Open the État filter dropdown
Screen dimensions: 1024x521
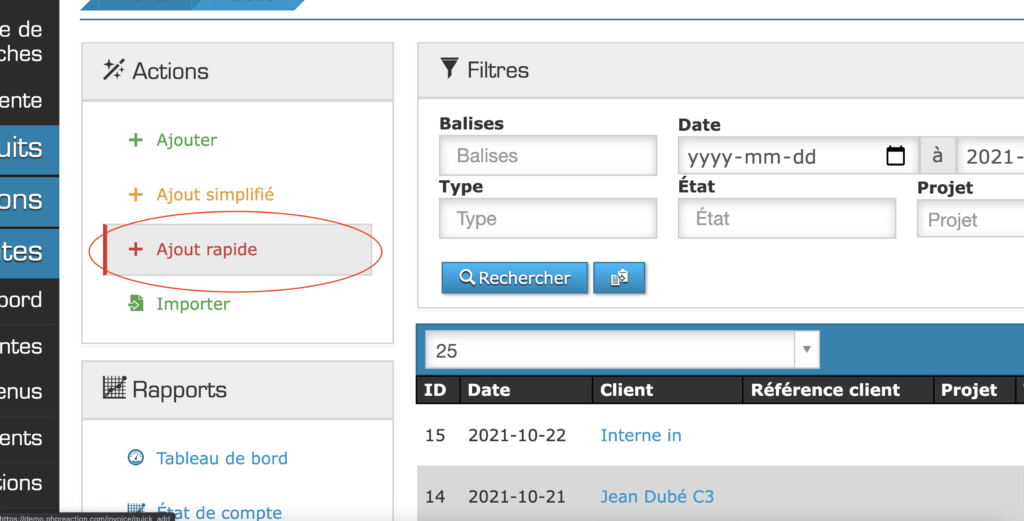point(786,219)
